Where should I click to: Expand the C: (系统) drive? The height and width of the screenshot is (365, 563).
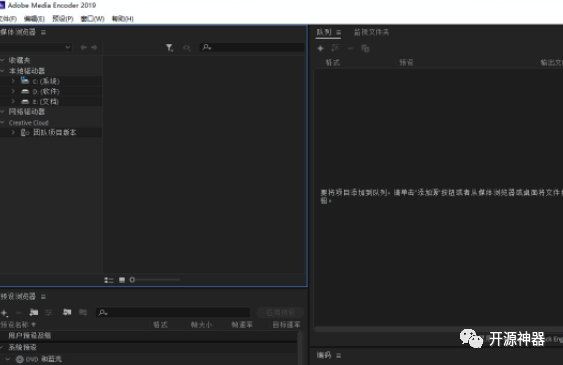point(13,81)
